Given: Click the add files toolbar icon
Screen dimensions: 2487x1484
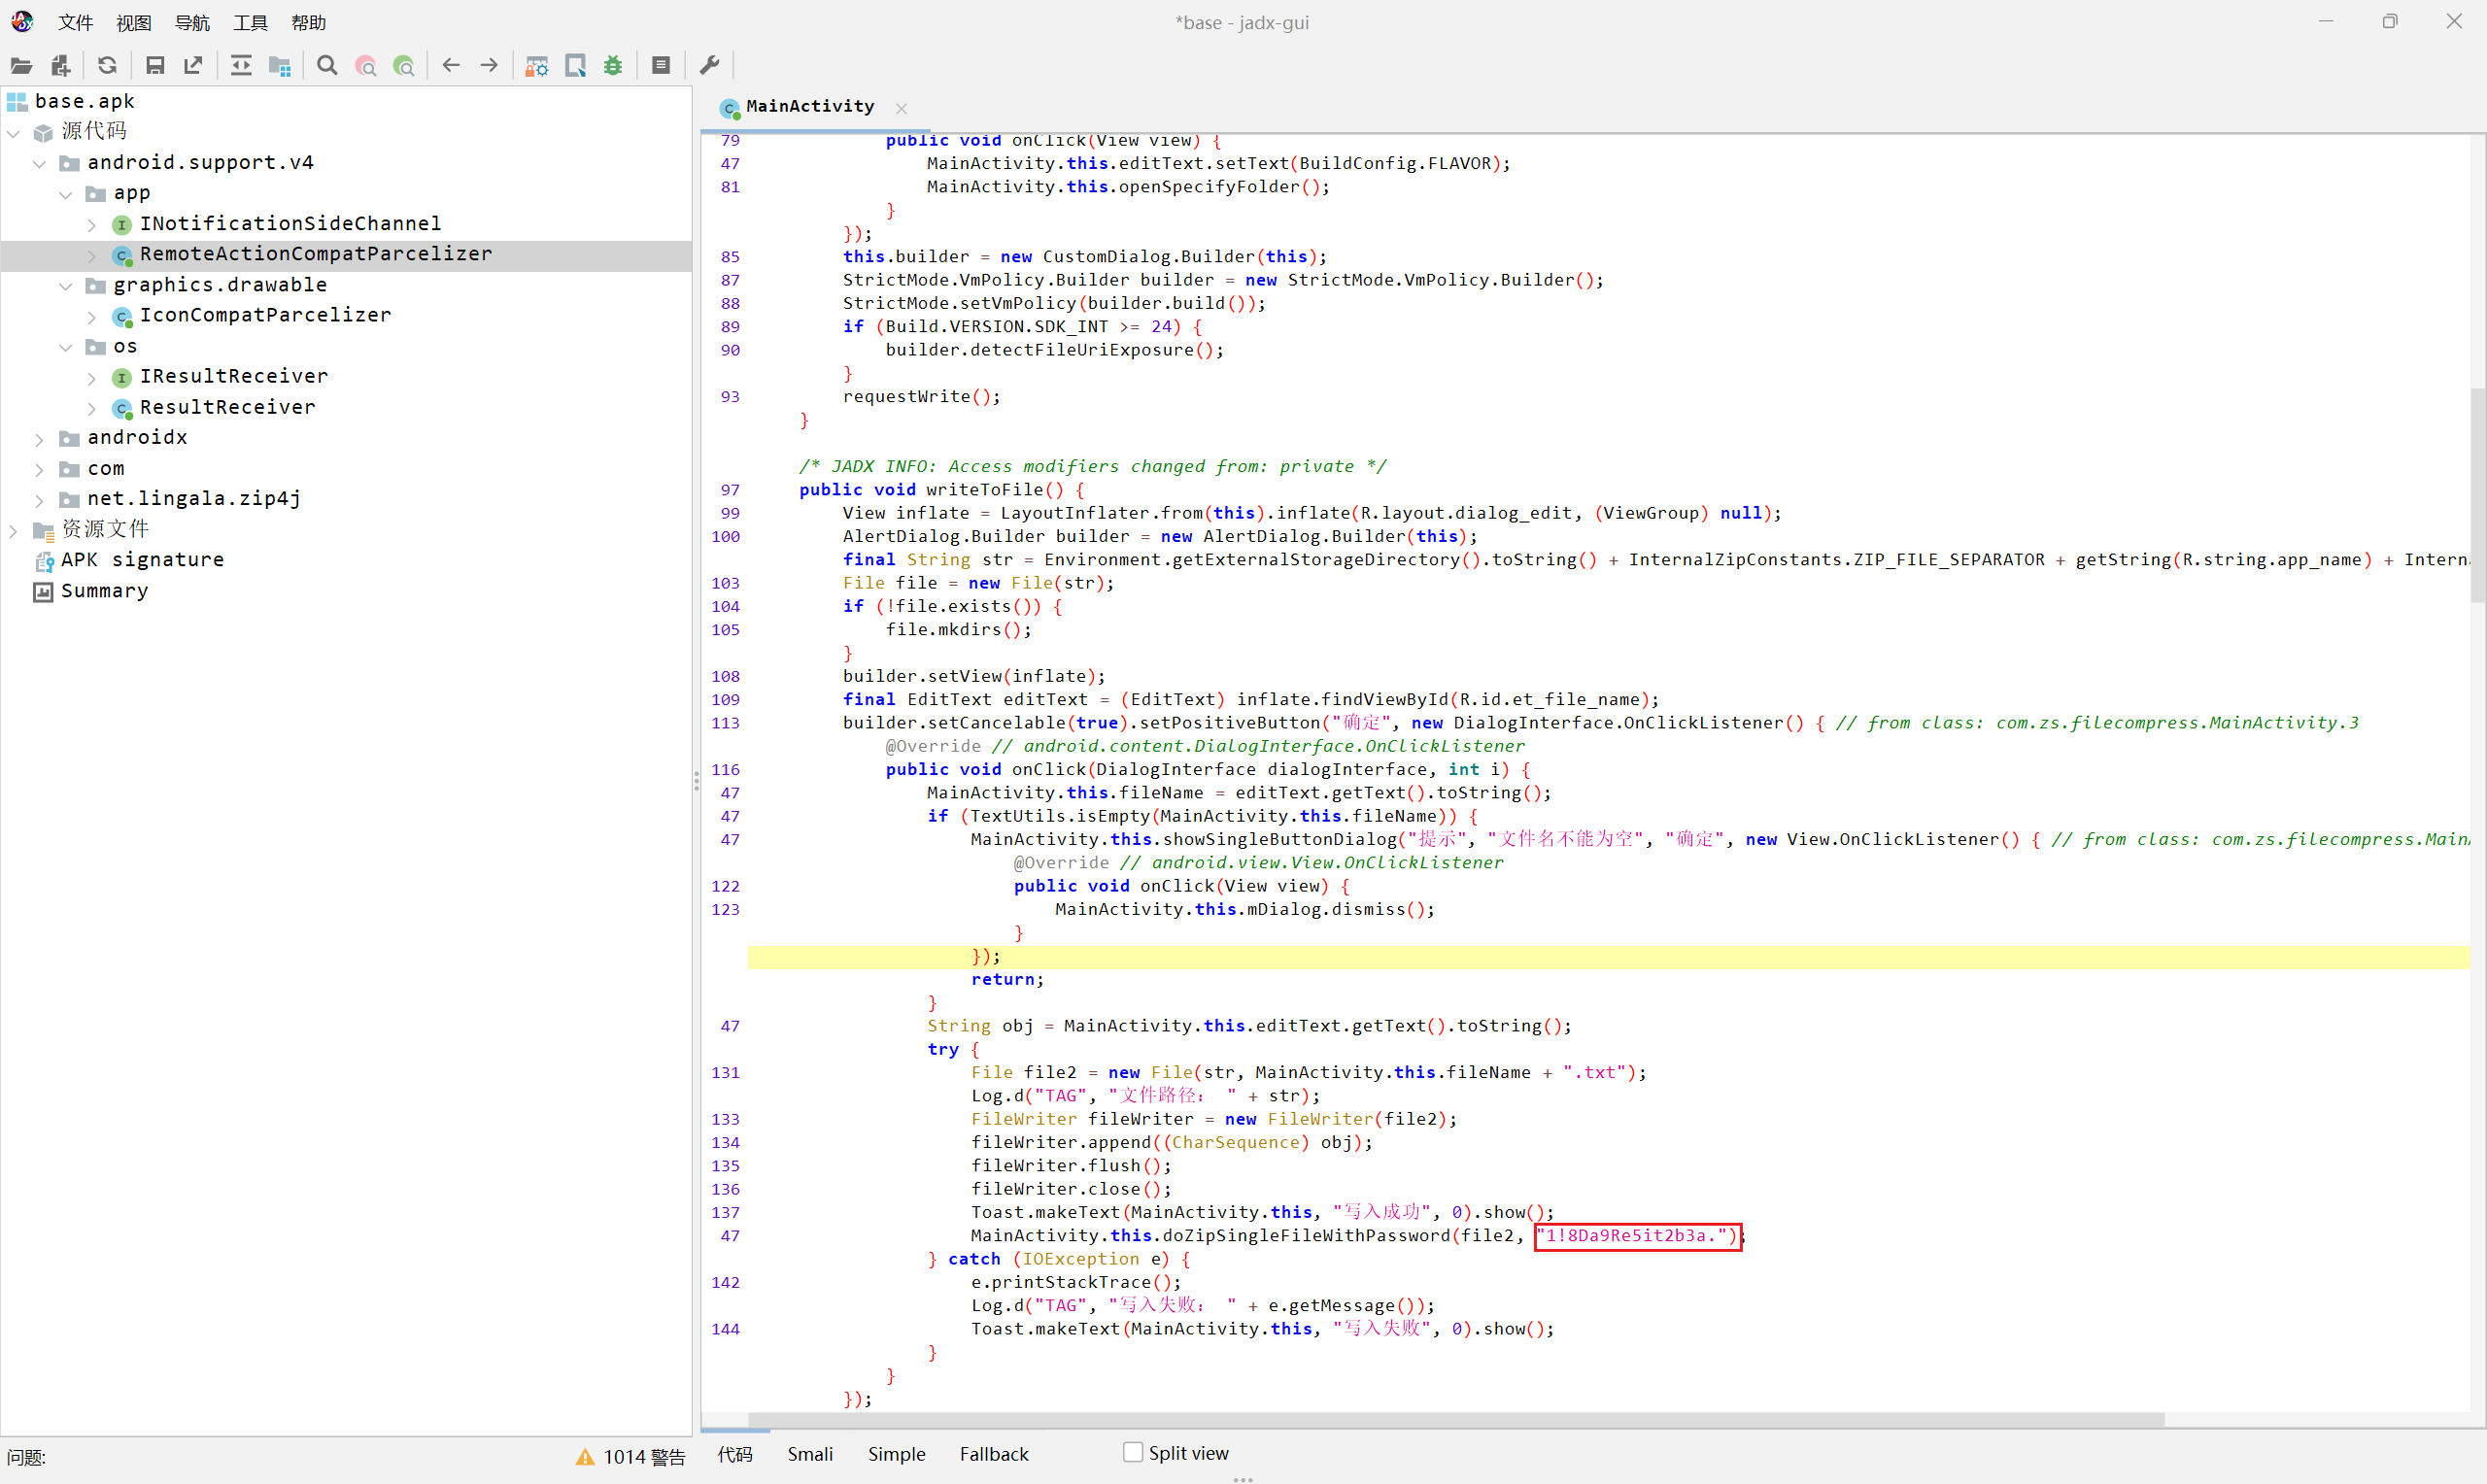Looking at the screenshot, I should (x=60, y=66).
